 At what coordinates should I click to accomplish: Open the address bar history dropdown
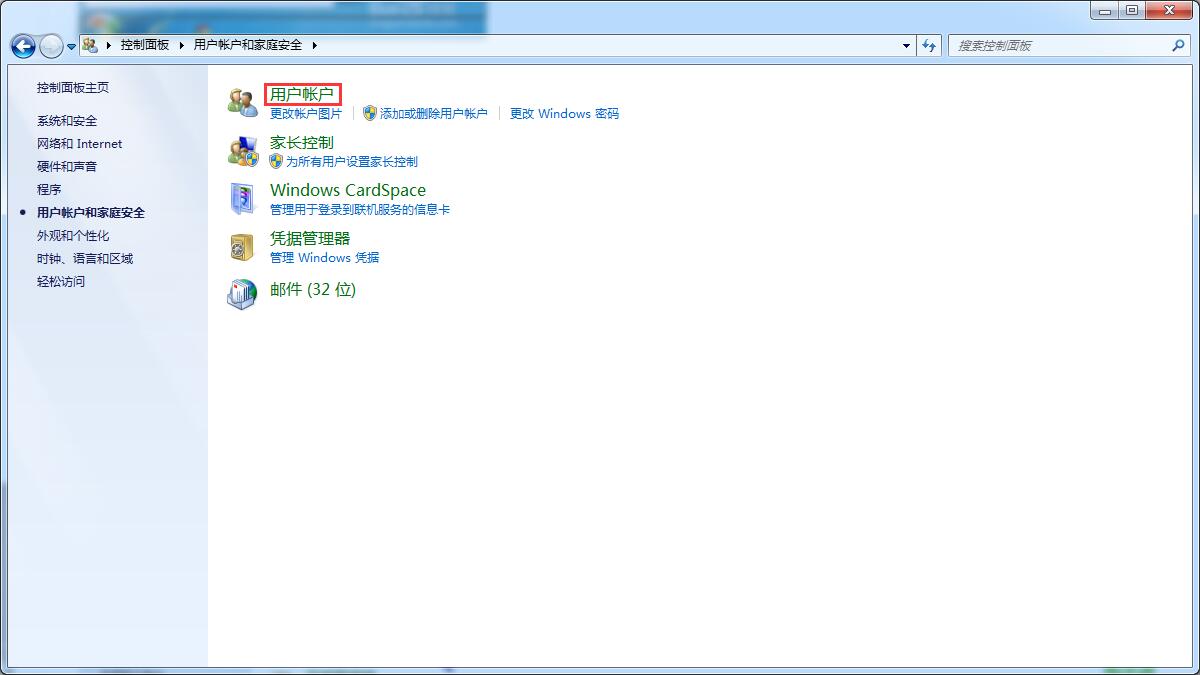pyautogui.click(x=906, y=45)
